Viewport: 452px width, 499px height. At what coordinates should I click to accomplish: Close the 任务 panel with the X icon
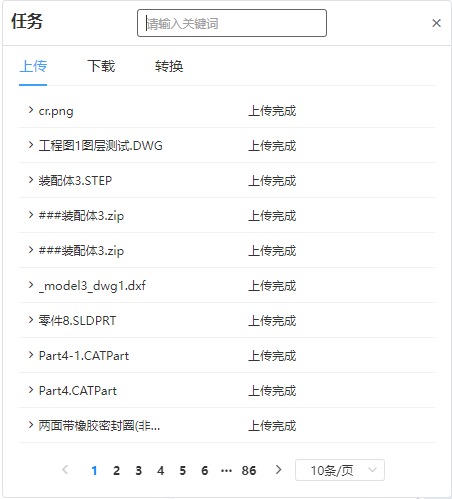click(x=436, y=23)
